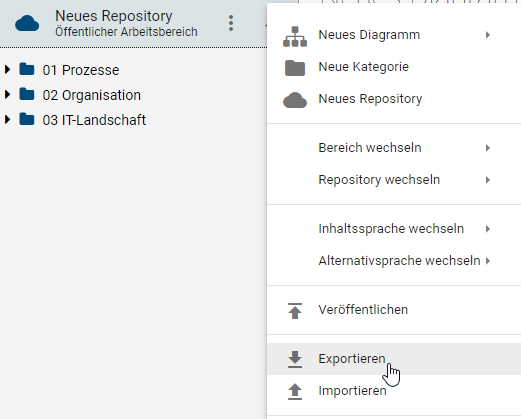Select Repository wechseln in the menu
Viewport: 521px width, 419px height.
[x=394, y=180]
